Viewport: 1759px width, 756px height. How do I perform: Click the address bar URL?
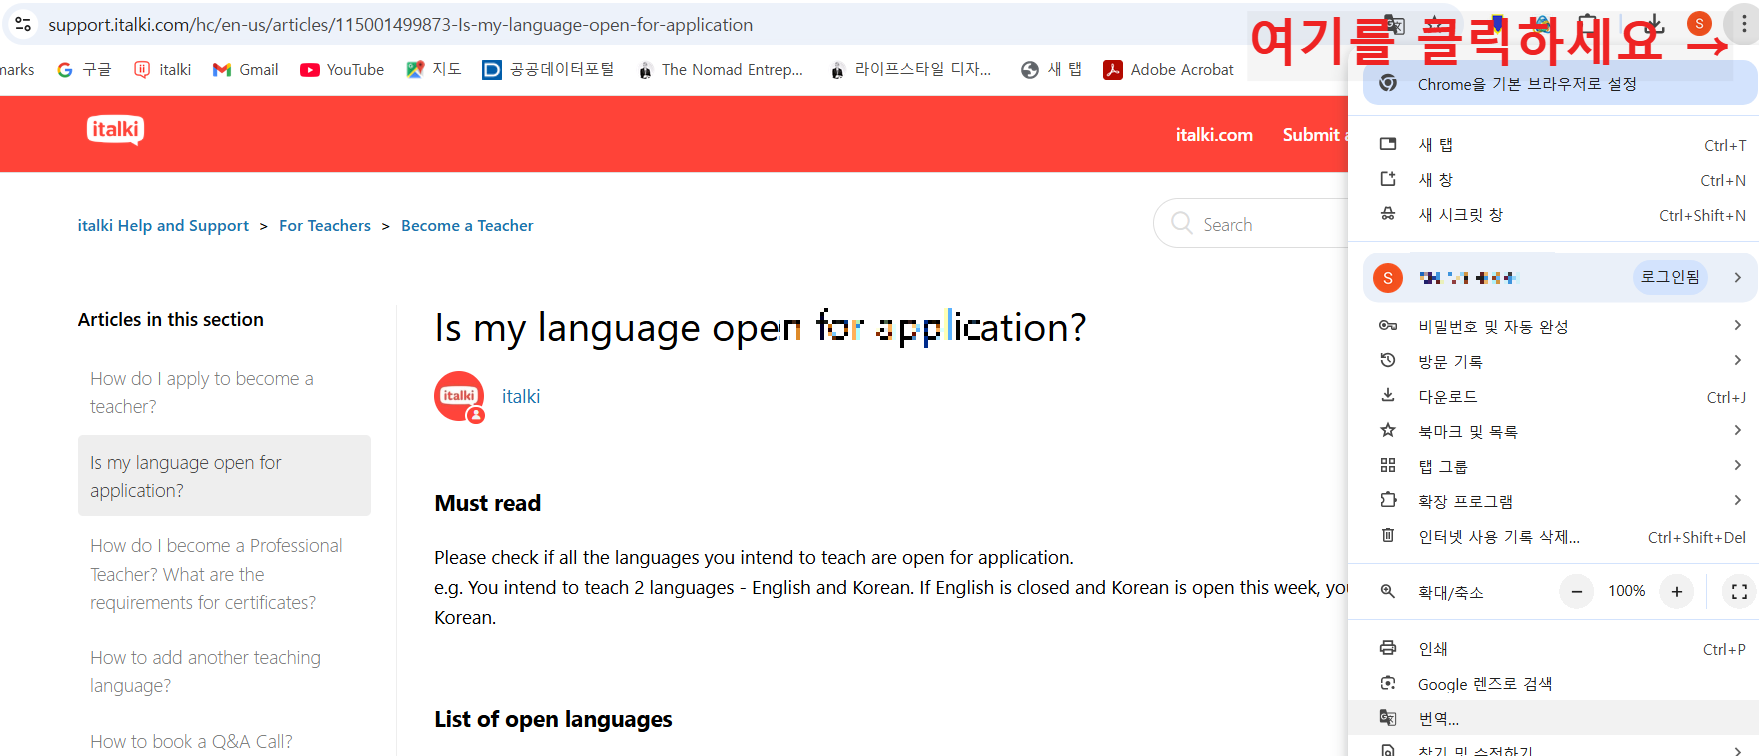coord(400,24)
